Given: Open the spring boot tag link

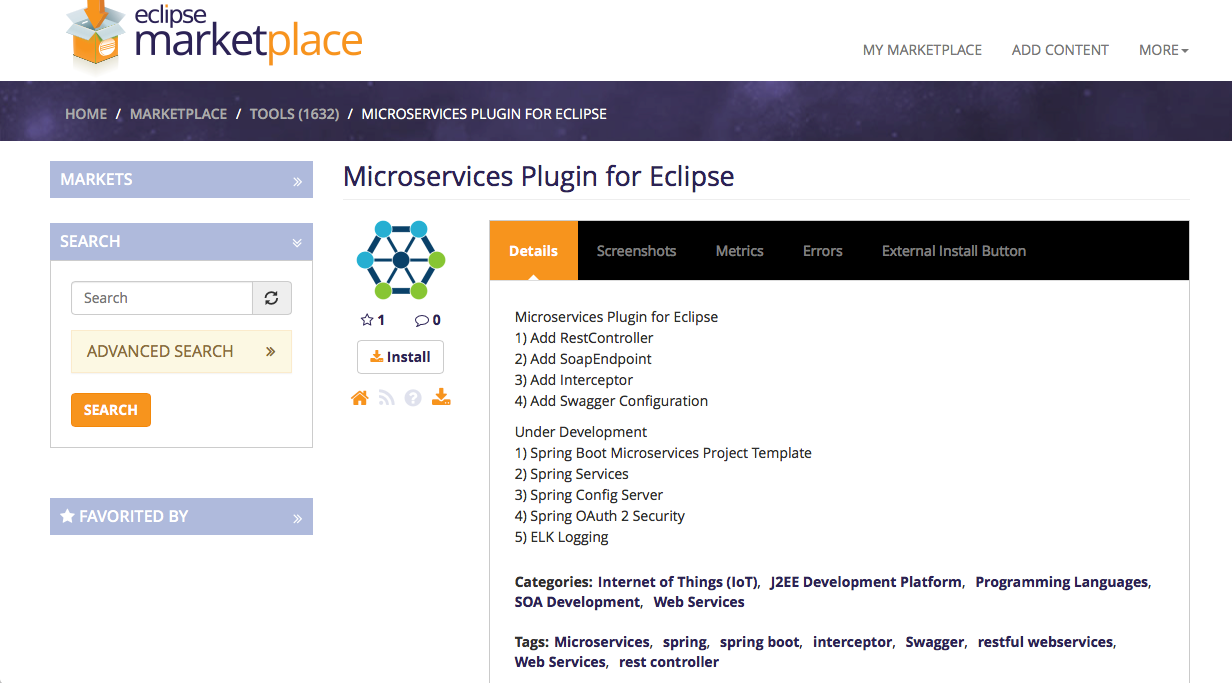Looking at the screenshot, I should coord(759,641).
